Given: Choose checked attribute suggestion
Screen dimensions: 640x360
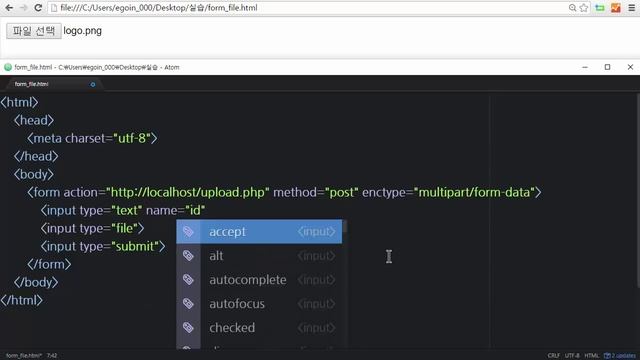Looking at the screenshot, I should click(259, 328).
